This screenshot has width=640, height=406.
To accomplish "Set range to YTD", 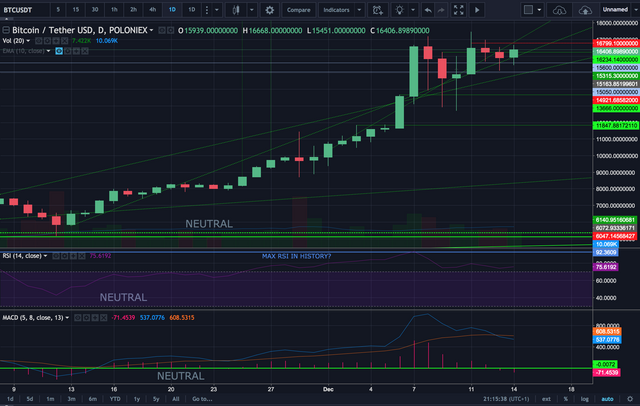I will click(x=115, y=399).
